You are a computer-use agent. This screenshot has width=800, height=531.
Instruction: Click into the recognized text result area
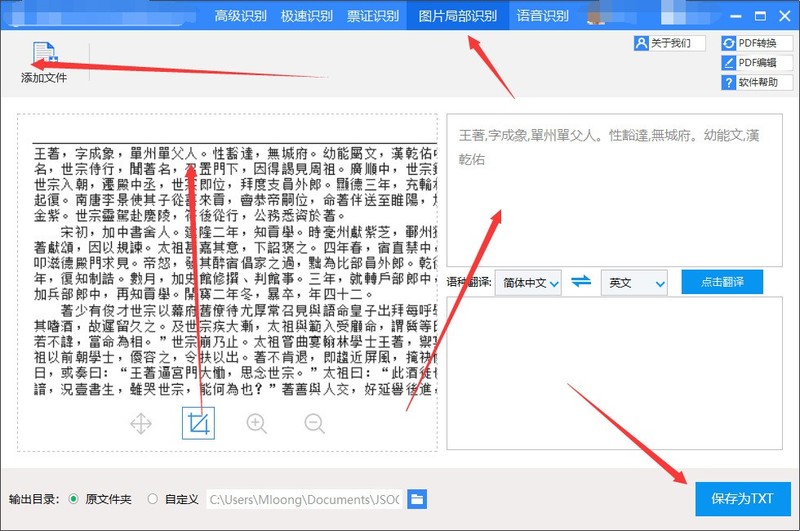(614, 190)
